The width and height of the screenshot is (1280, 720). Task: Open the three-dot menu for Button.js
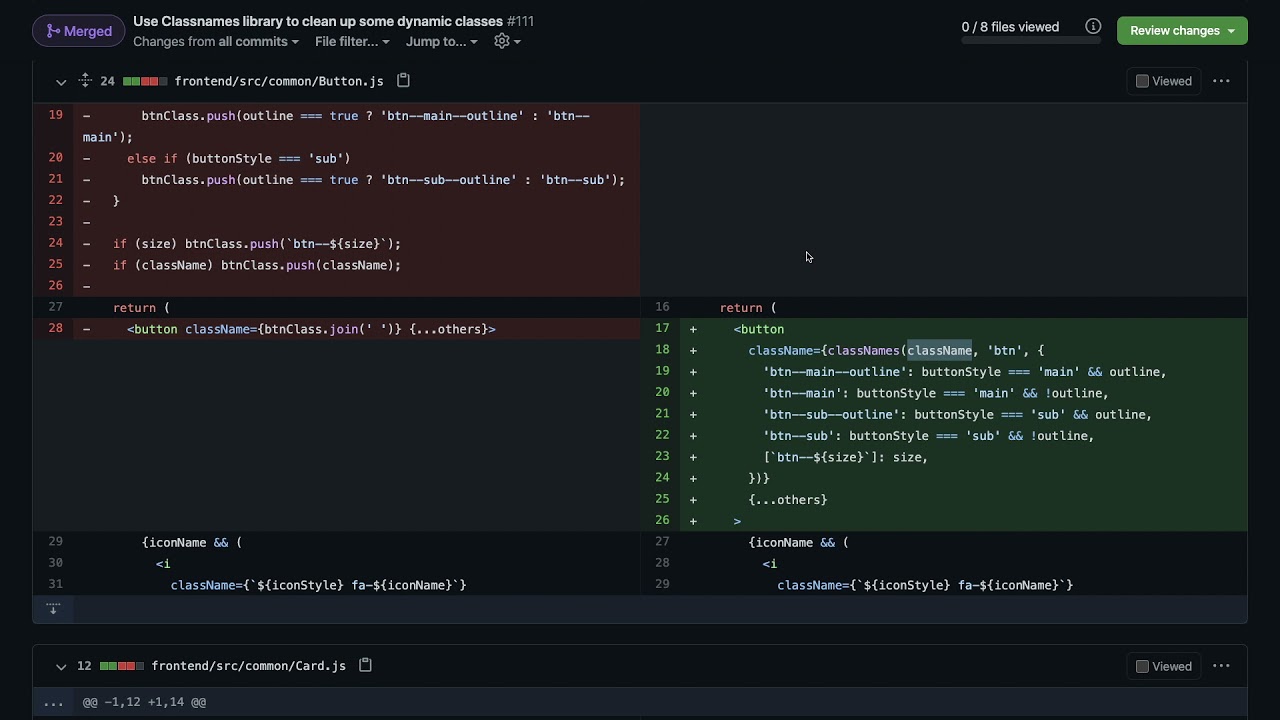1221,81
